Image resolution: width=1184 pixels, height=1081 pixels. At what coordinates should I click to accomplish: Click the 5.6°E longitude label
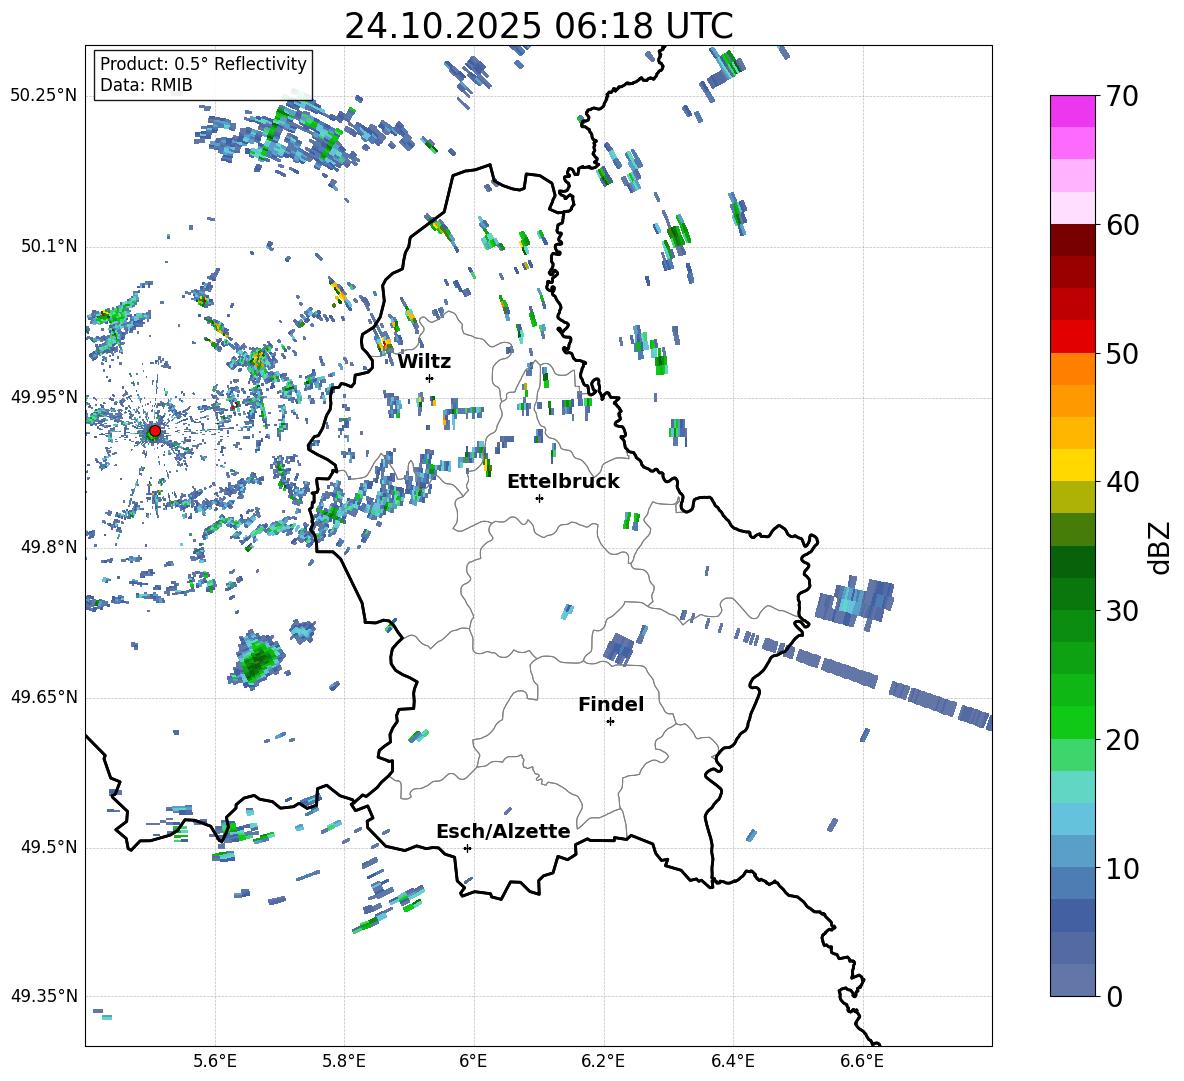[215, 1062]
